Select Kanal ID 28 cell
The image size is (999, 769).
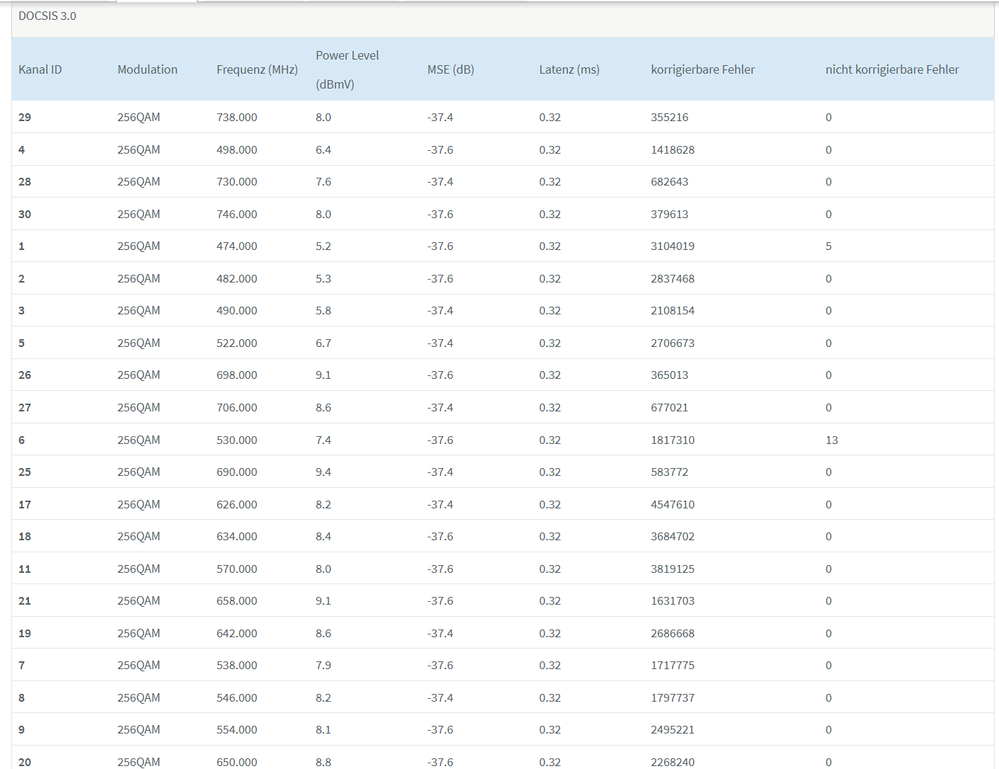(25, 182)
